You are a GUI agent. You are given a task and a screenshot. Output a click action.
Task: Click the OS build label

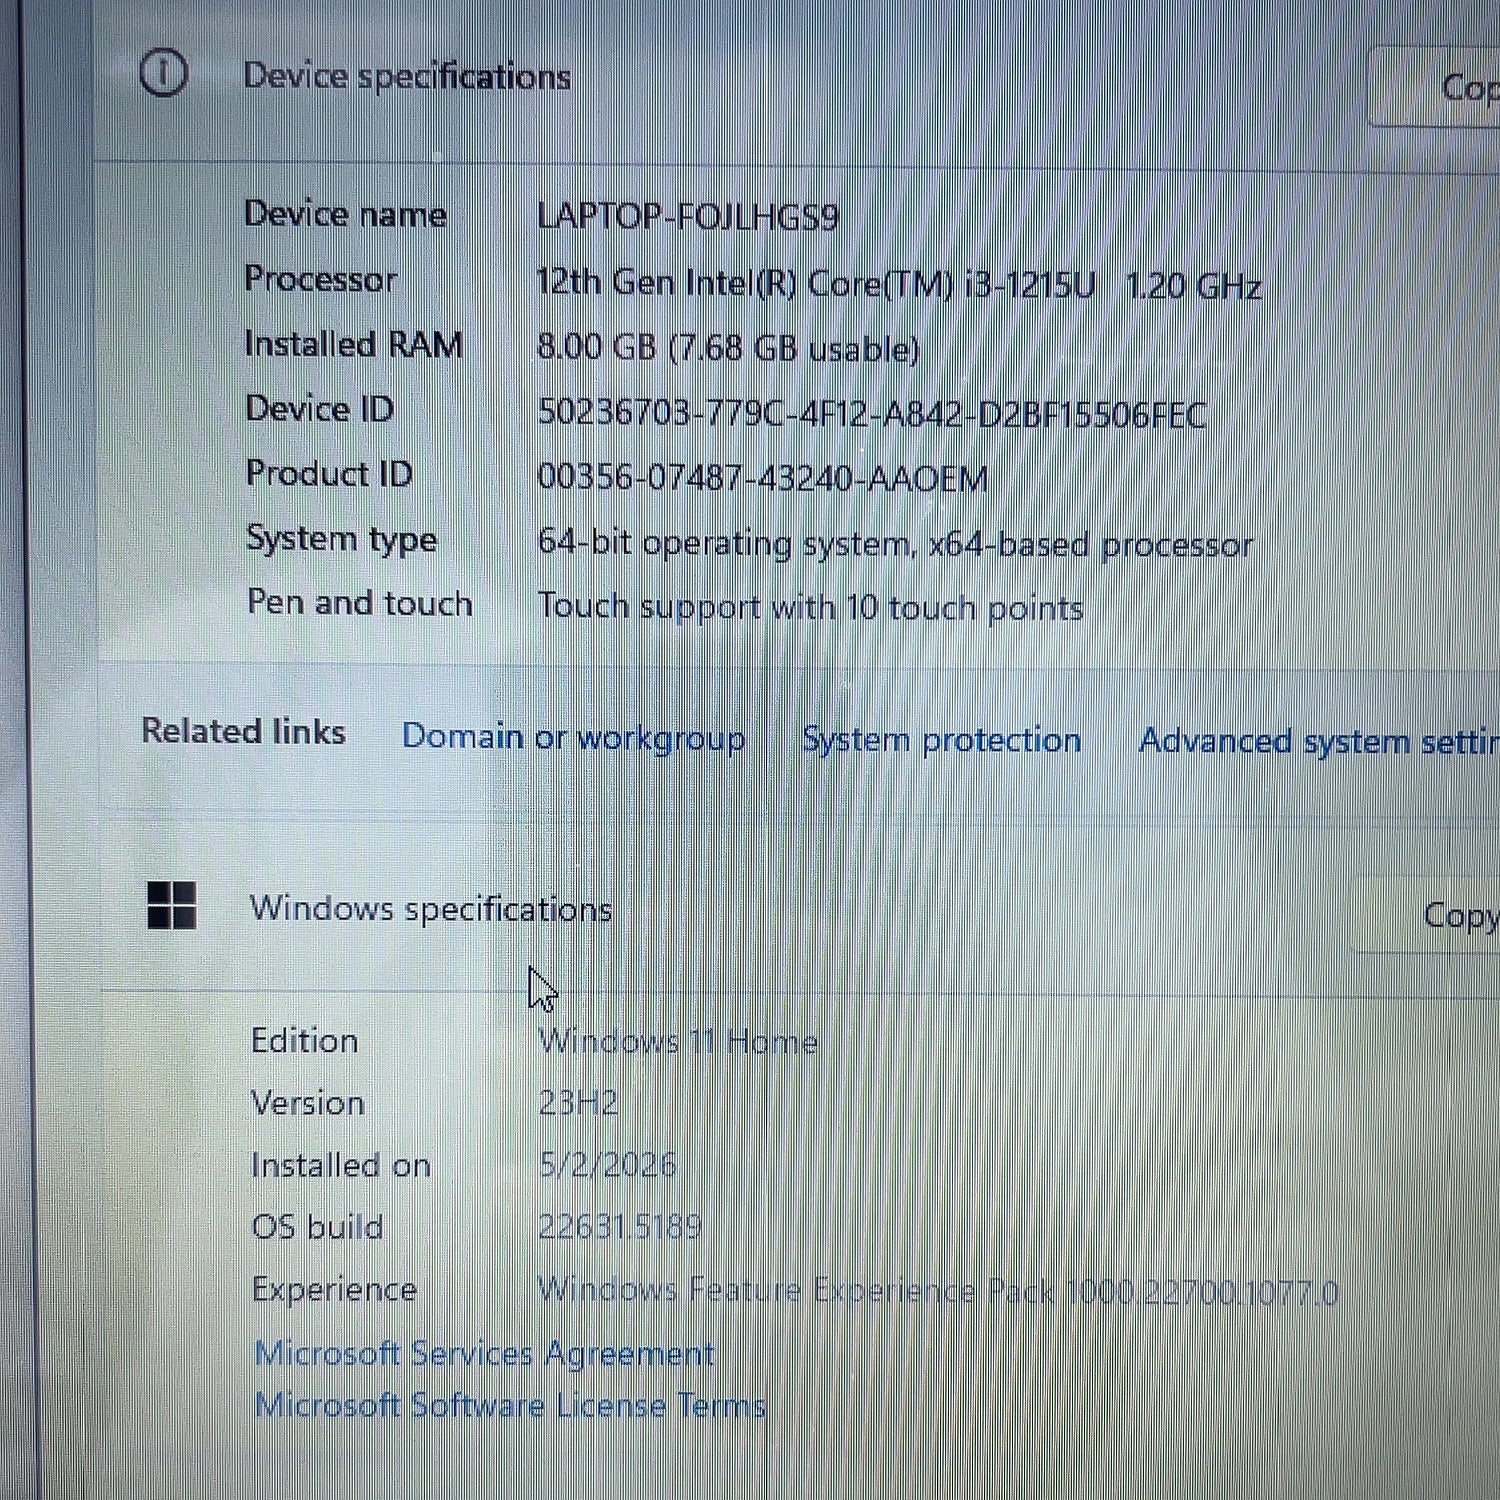[317, 1227]
